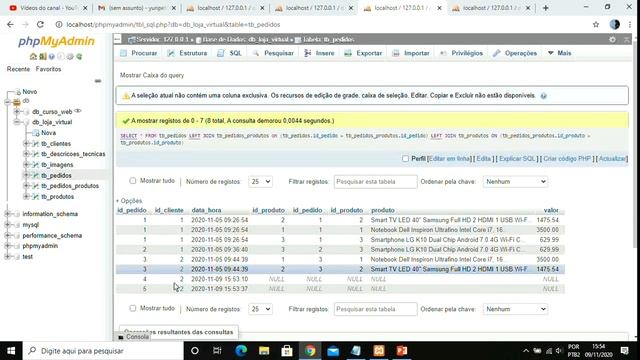Image resolution: width=640 pixels, height=360 pixels.
Task: Collapse the navigation panel using the link icon
Action: [x=98, y=81]
